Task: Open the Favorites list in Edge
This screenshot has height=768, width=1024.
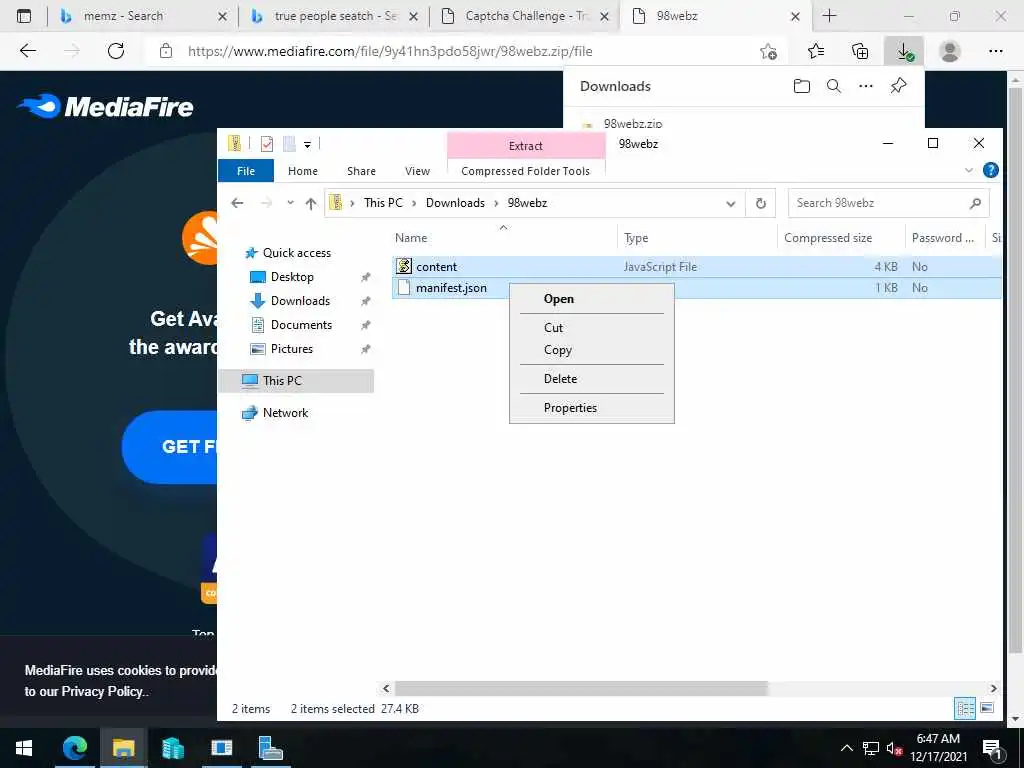Action: click(x=816, y=51)
